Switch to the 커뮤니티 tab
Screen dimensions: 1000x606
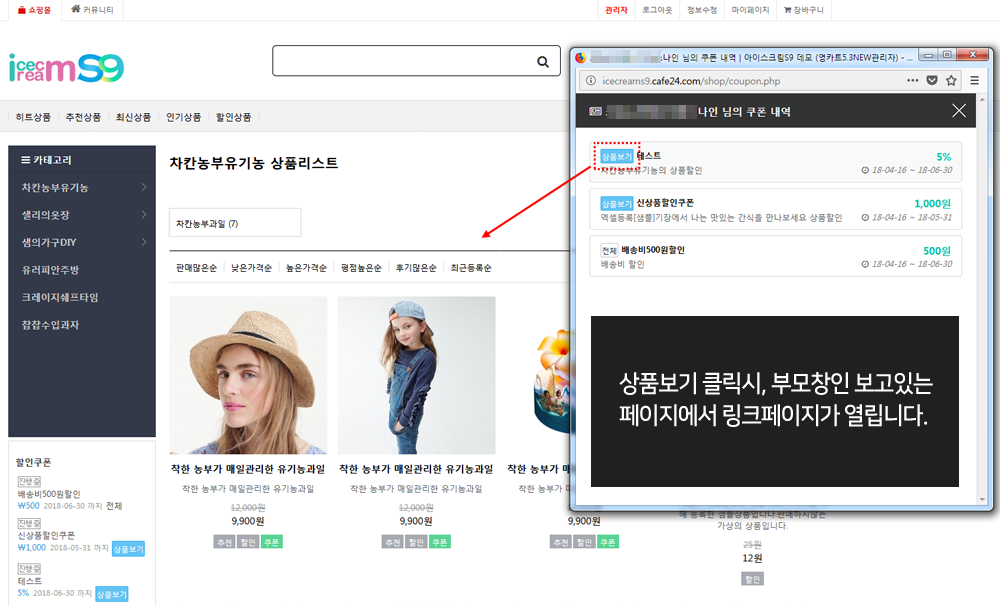point(92,10)
